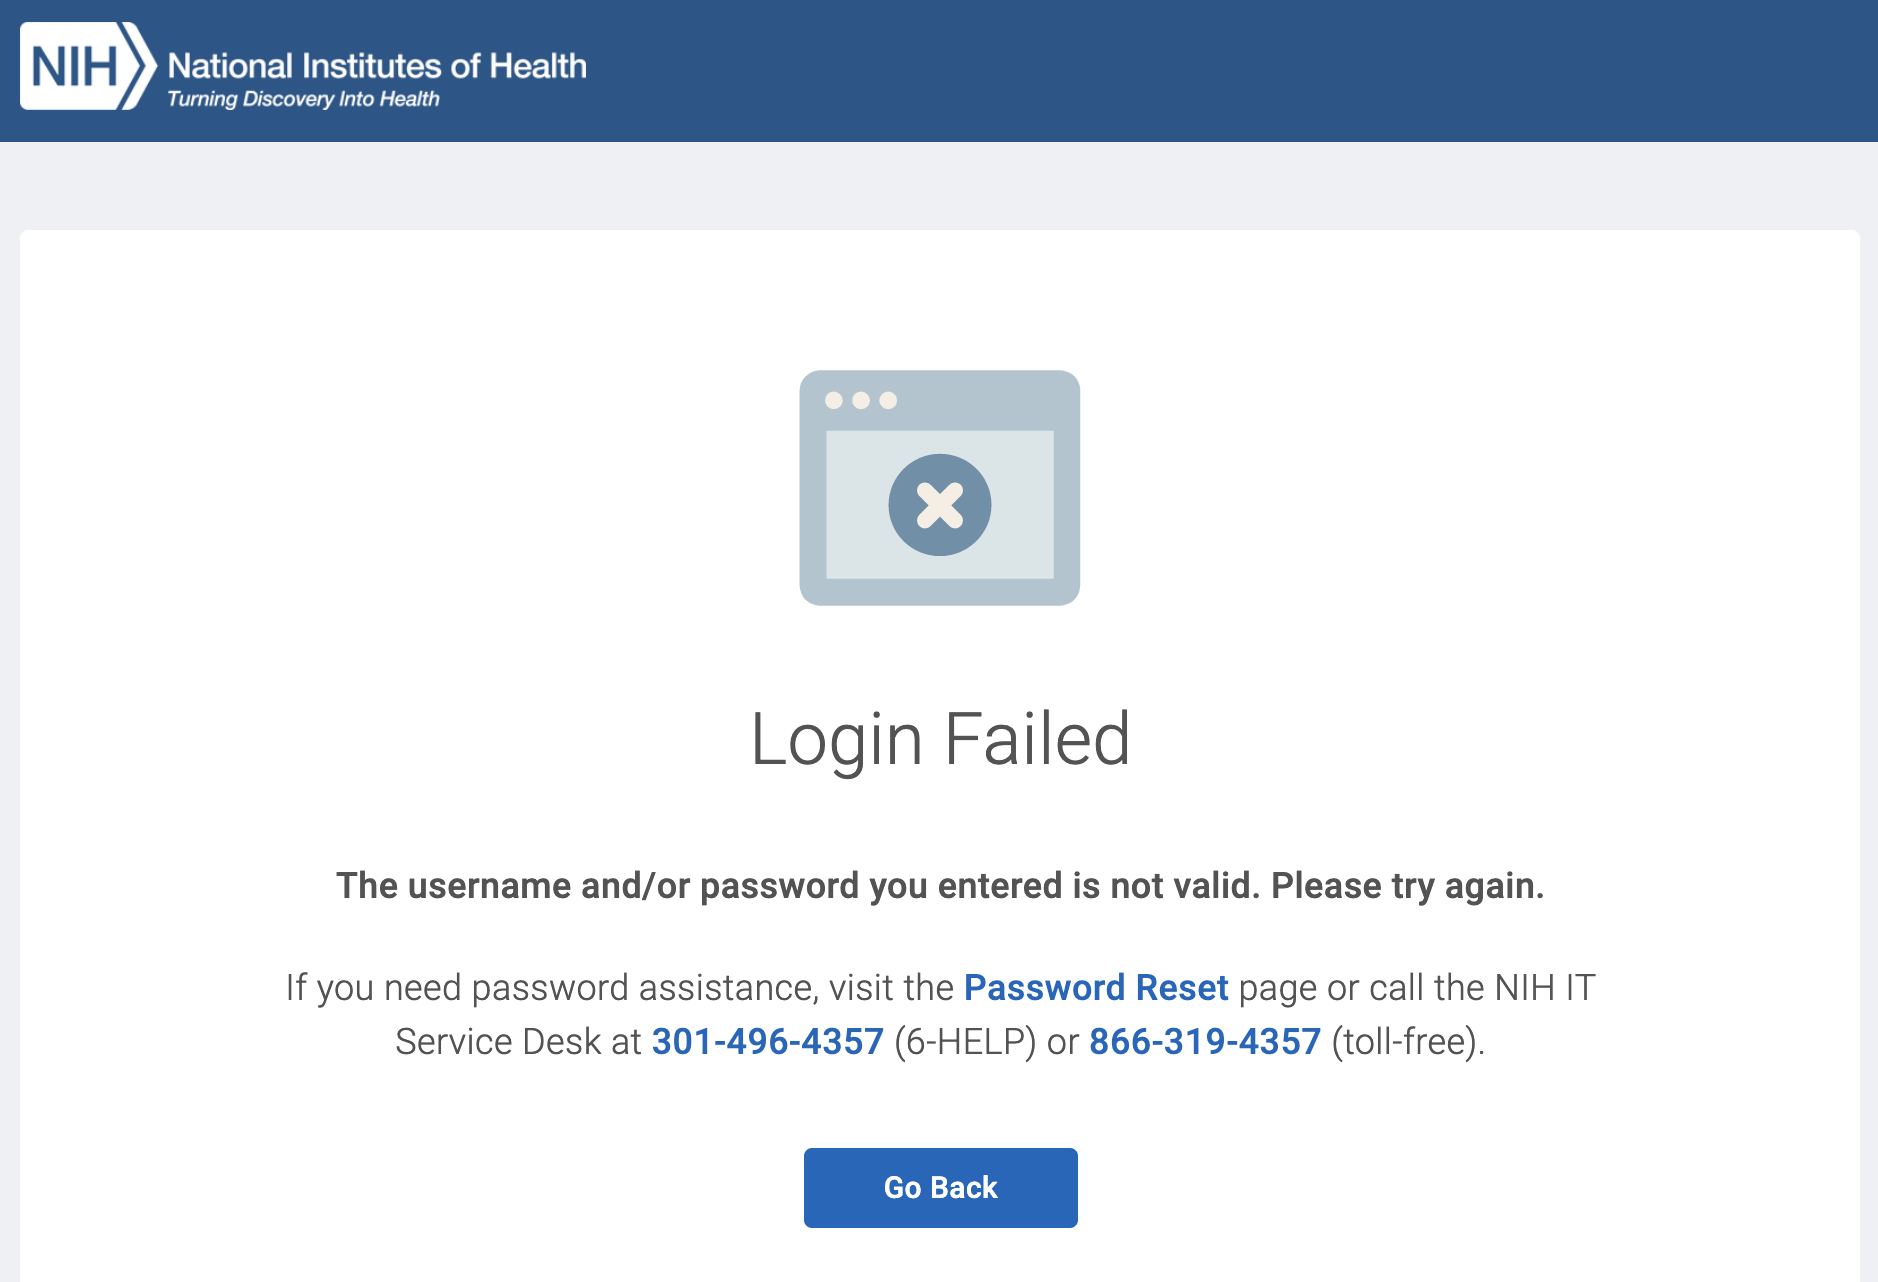Click the National Institutes of Health title
The height and width of the screenshot is (1282, 1878).
point(377,66)
